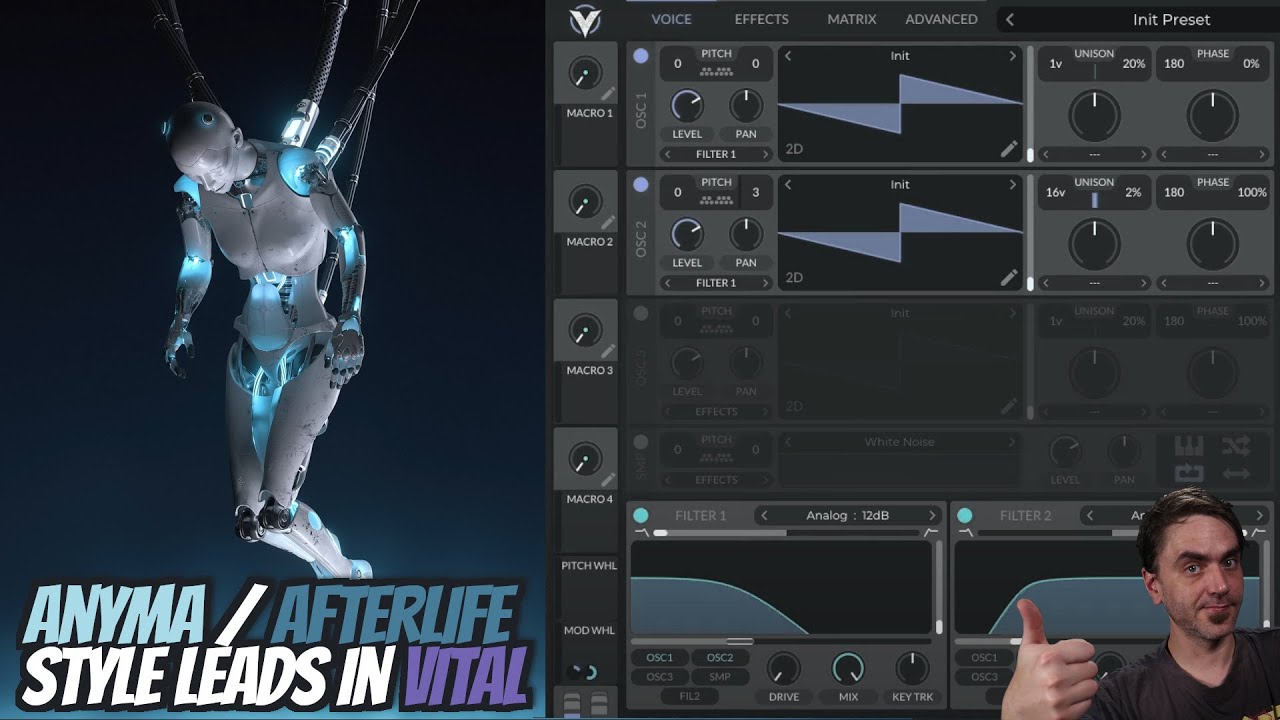Click the Macro 3 knob
The image size is (1280, 720).
point(585,330)
